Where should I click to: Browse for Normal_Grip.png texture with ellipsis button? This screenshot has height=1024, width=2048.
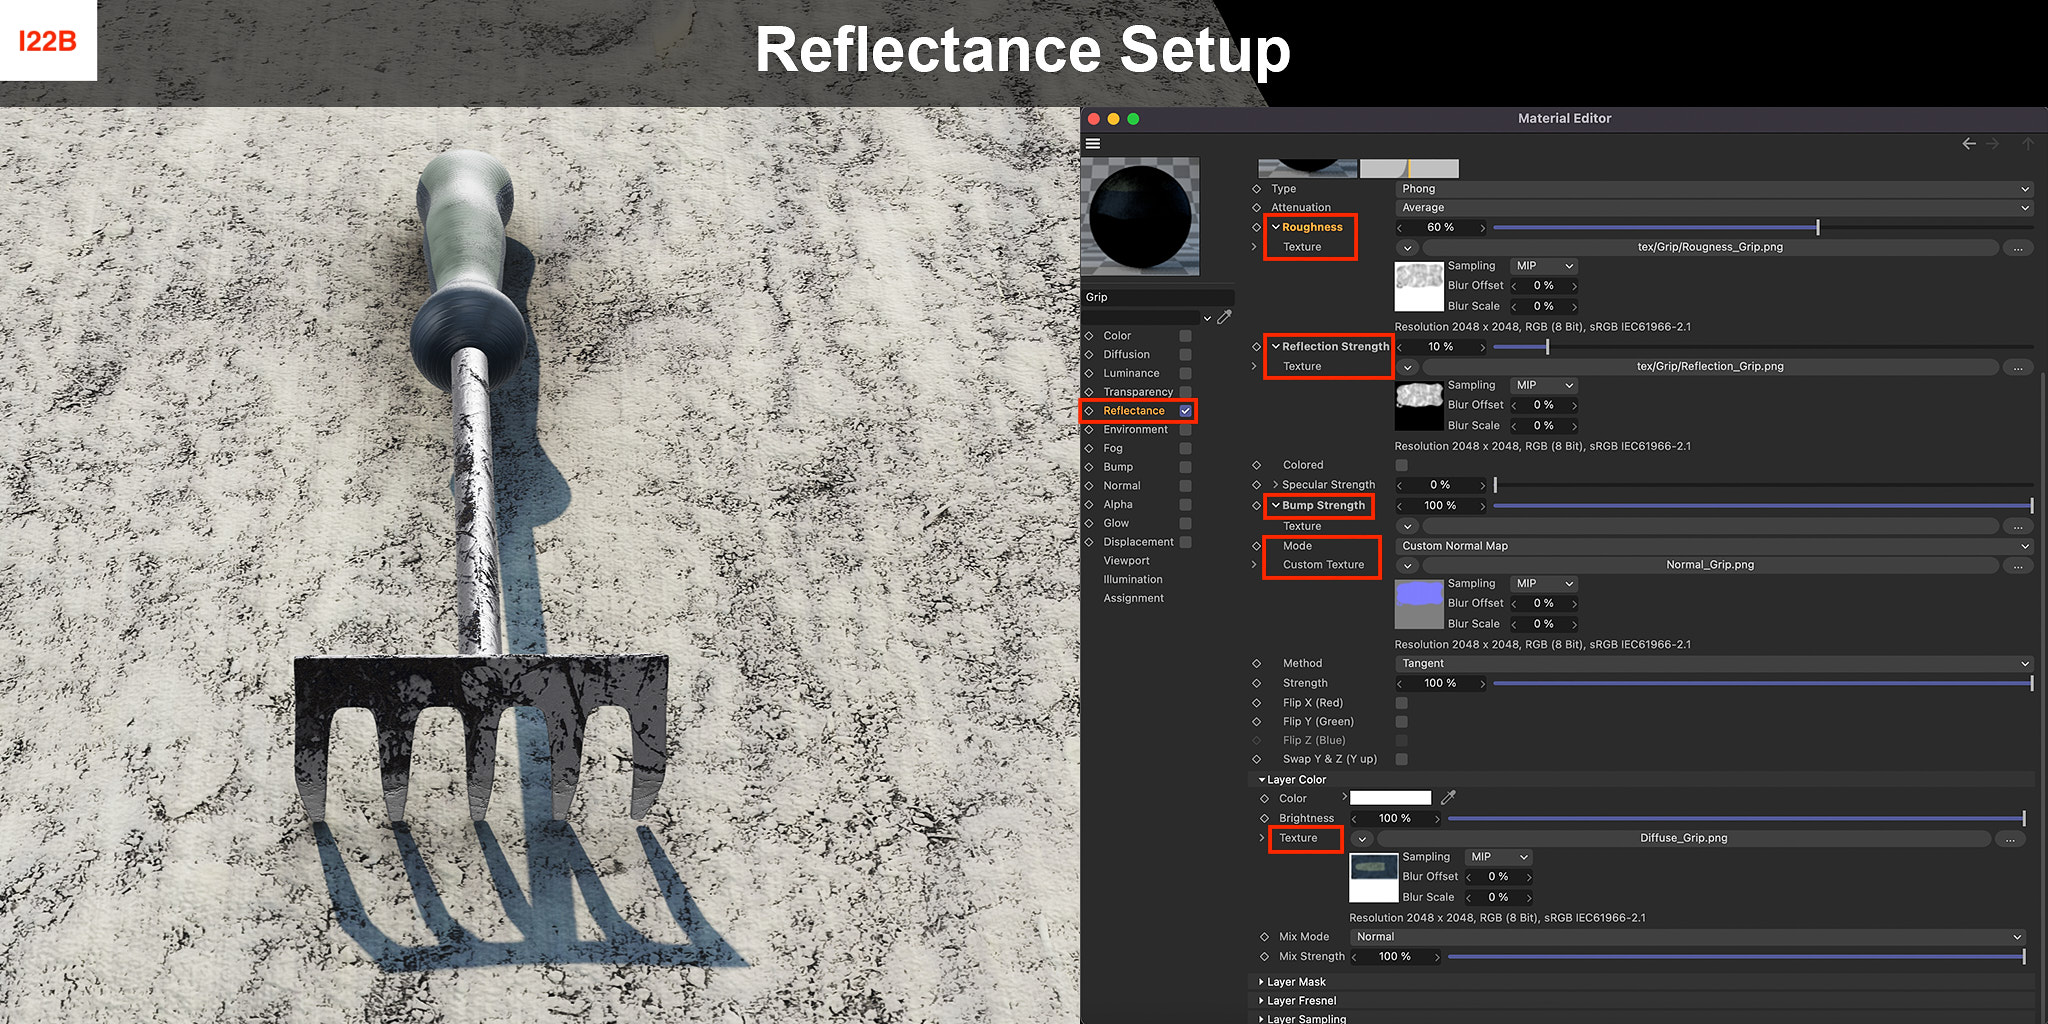point(2018,565)
